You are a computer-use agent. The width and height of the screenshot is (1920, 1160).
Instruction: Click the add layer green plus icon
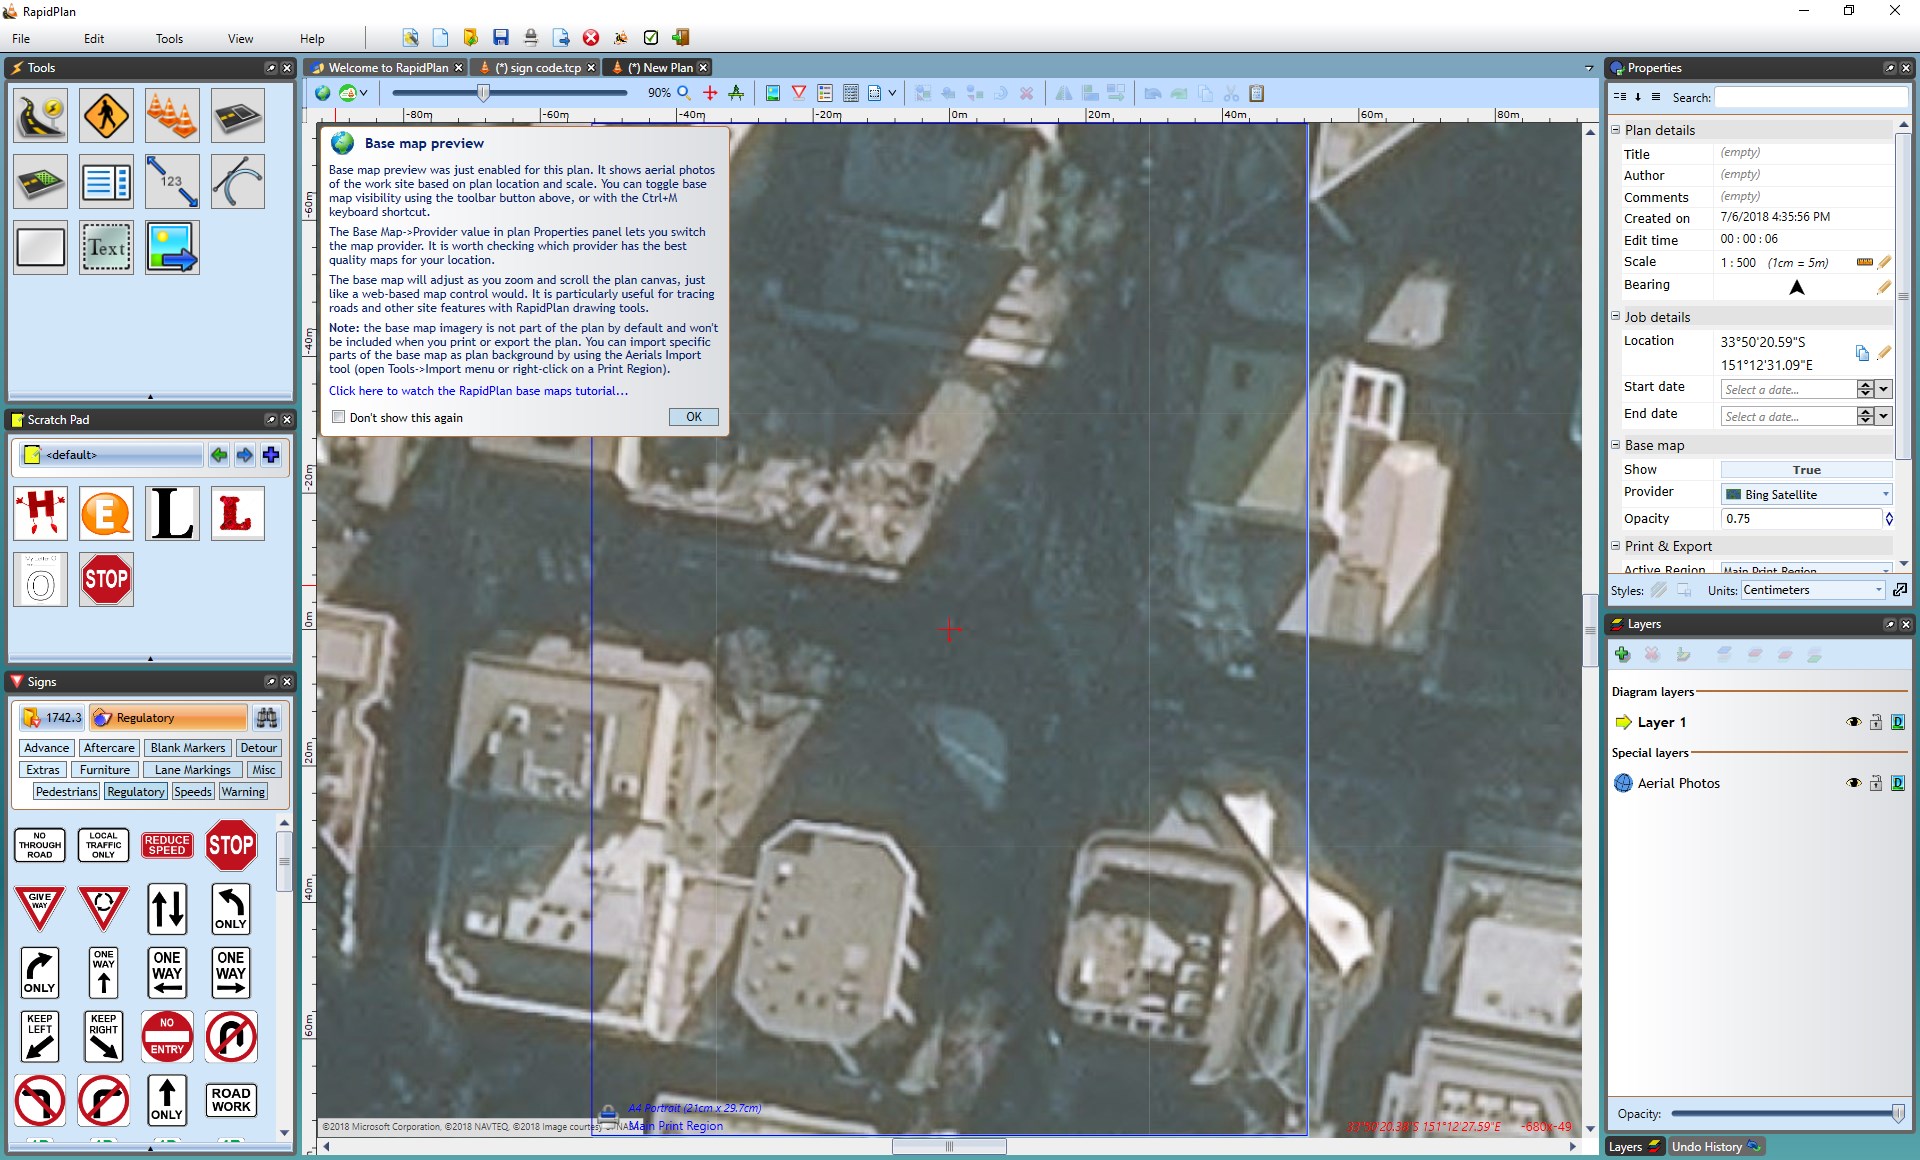1622,654
